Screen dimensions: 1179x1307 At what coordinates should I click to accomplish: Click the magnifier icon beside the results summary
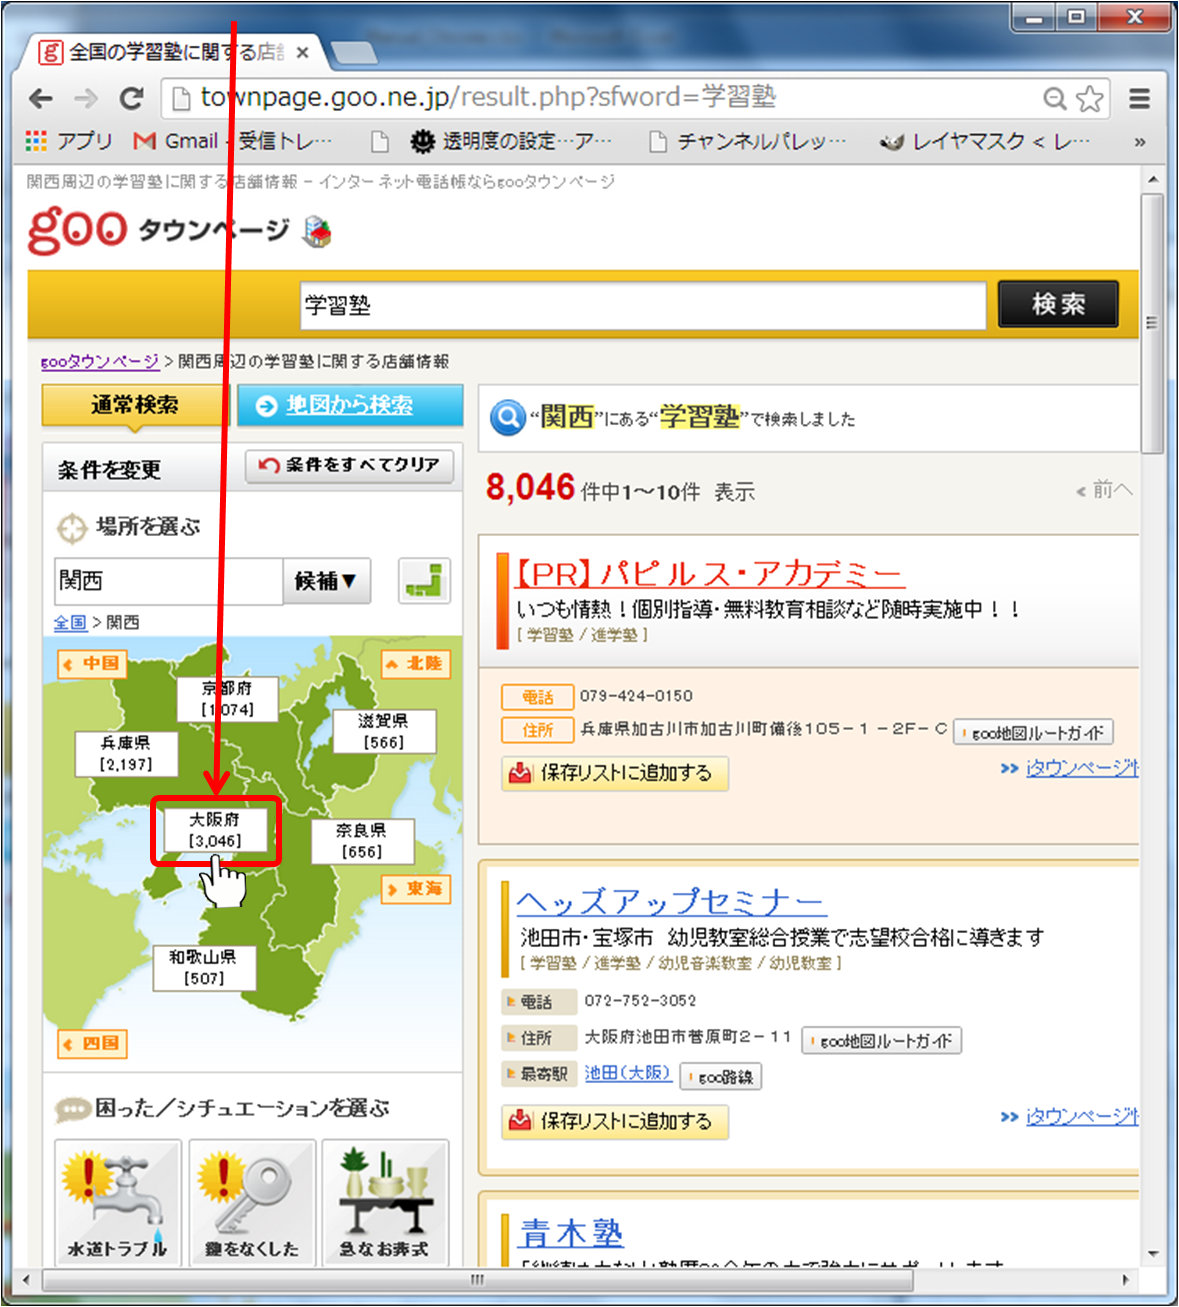click(x=508, y=418)
